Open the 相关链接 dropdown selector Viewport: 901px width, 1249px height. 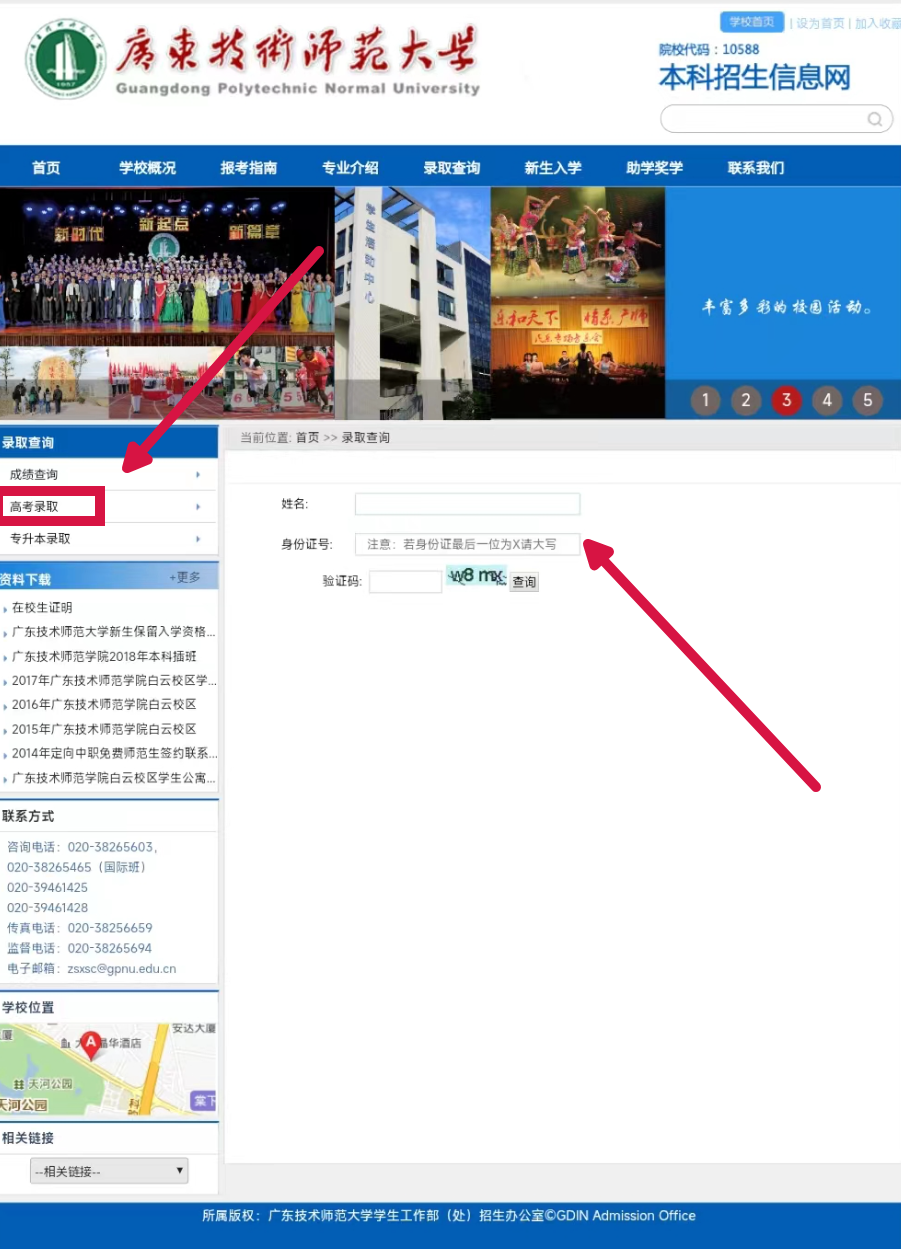coord(107,1170)
